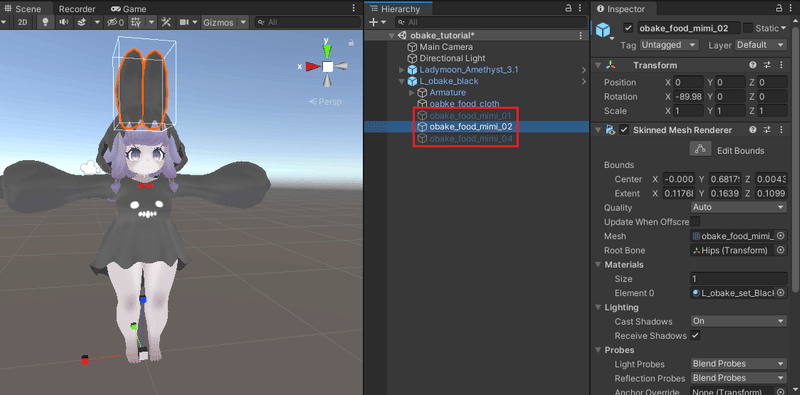Select Directional Light in the Hierarchy
The image size is (800, 395).
(452, 58)
